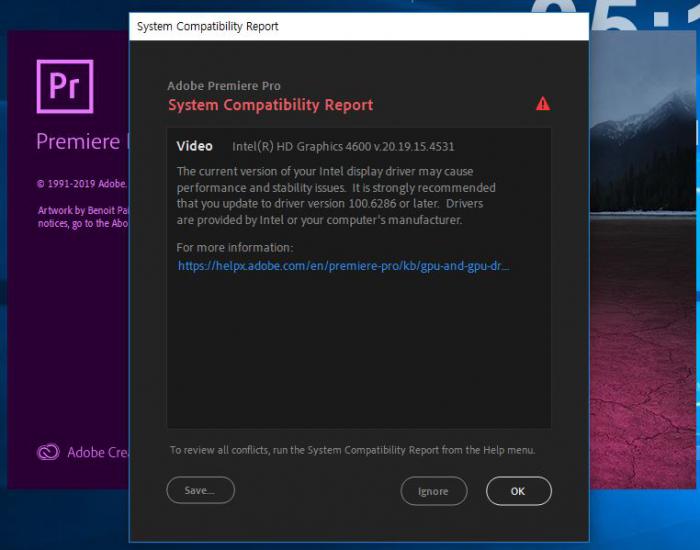Click the red warning triangle icon

[543, 104]
